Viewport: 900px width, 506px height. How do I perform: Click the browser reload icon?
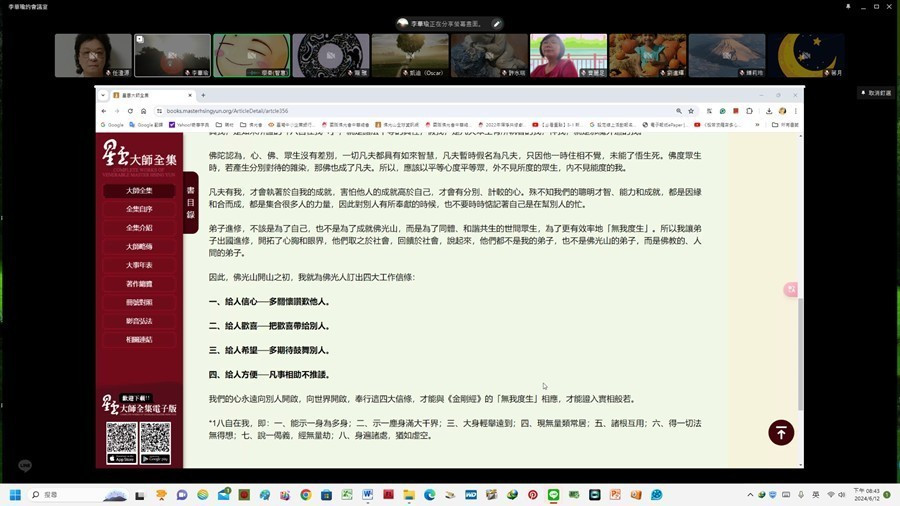coord(128,111)
